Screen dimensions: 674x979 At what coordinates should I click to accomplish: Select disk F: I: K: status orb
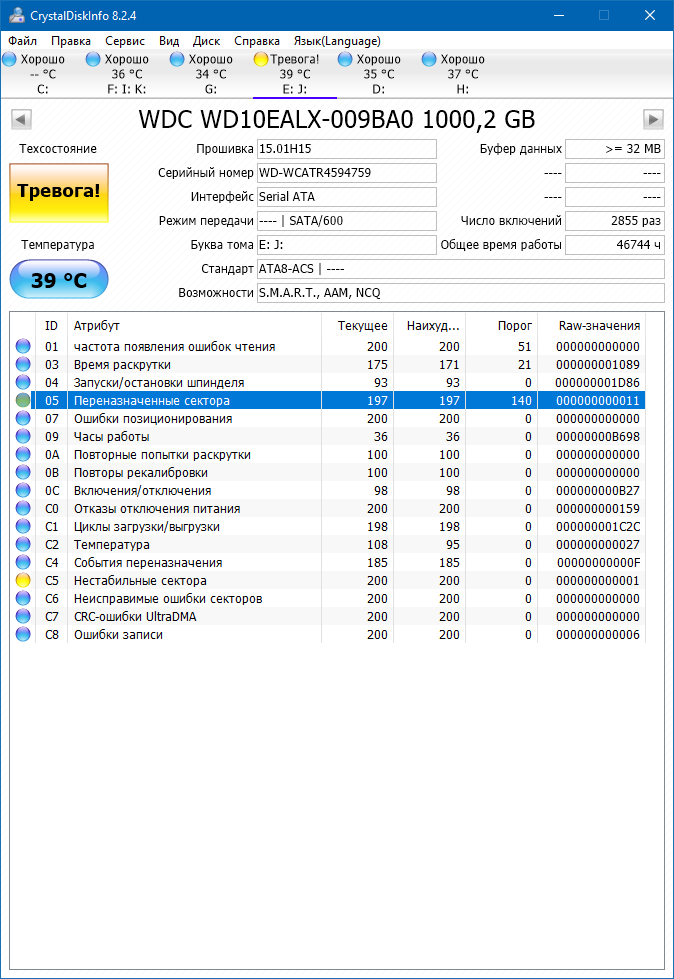point(93,59)
